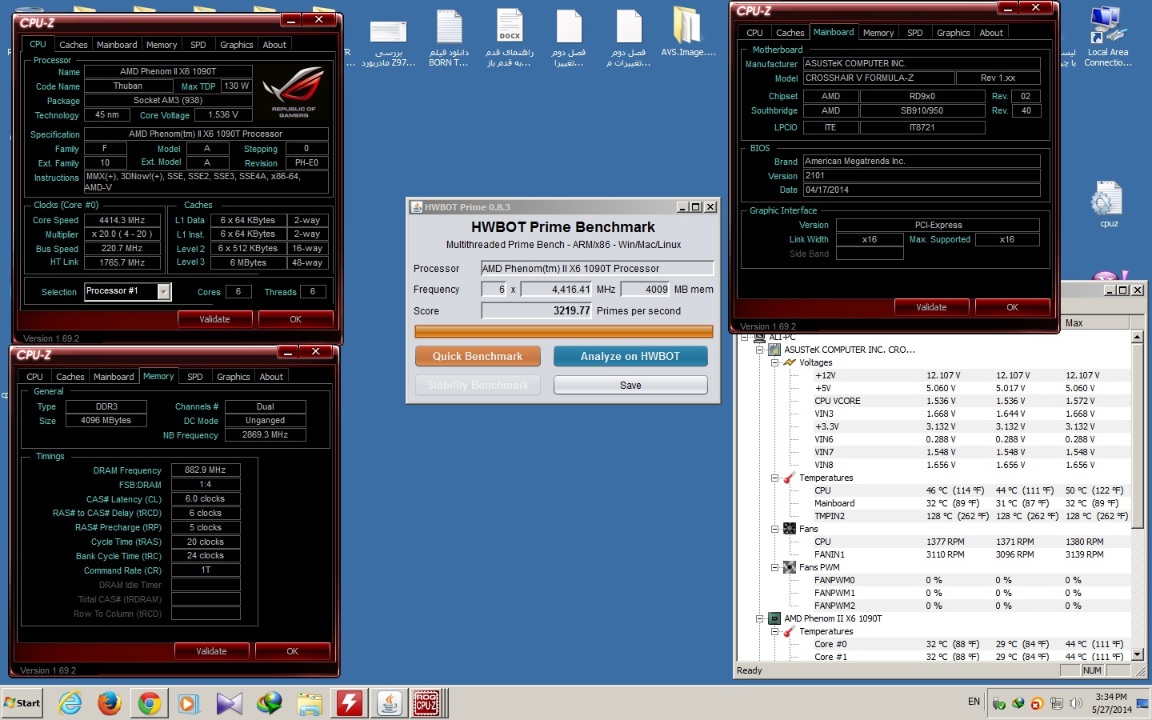Open Windows Explorer folder taskbar icon
Screen dimensions: 1152x720
pos(309,703)
